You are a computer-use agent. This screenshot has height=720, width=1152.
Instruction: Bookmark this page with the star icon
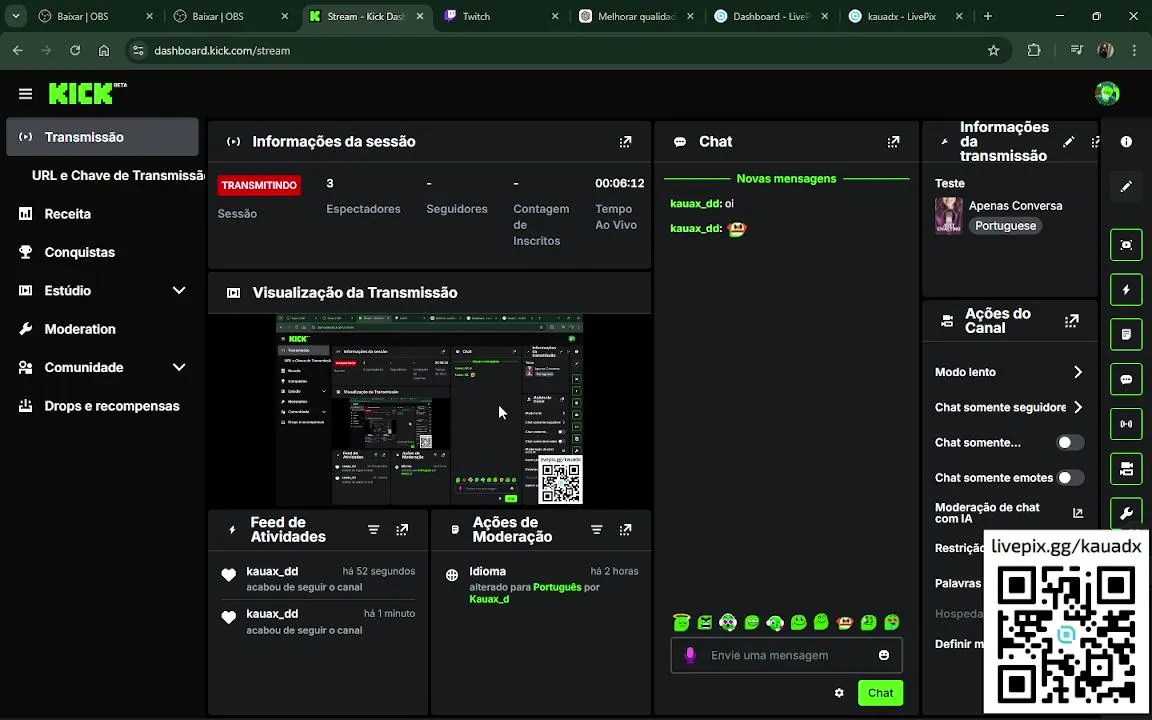click(x=993, y=51)
